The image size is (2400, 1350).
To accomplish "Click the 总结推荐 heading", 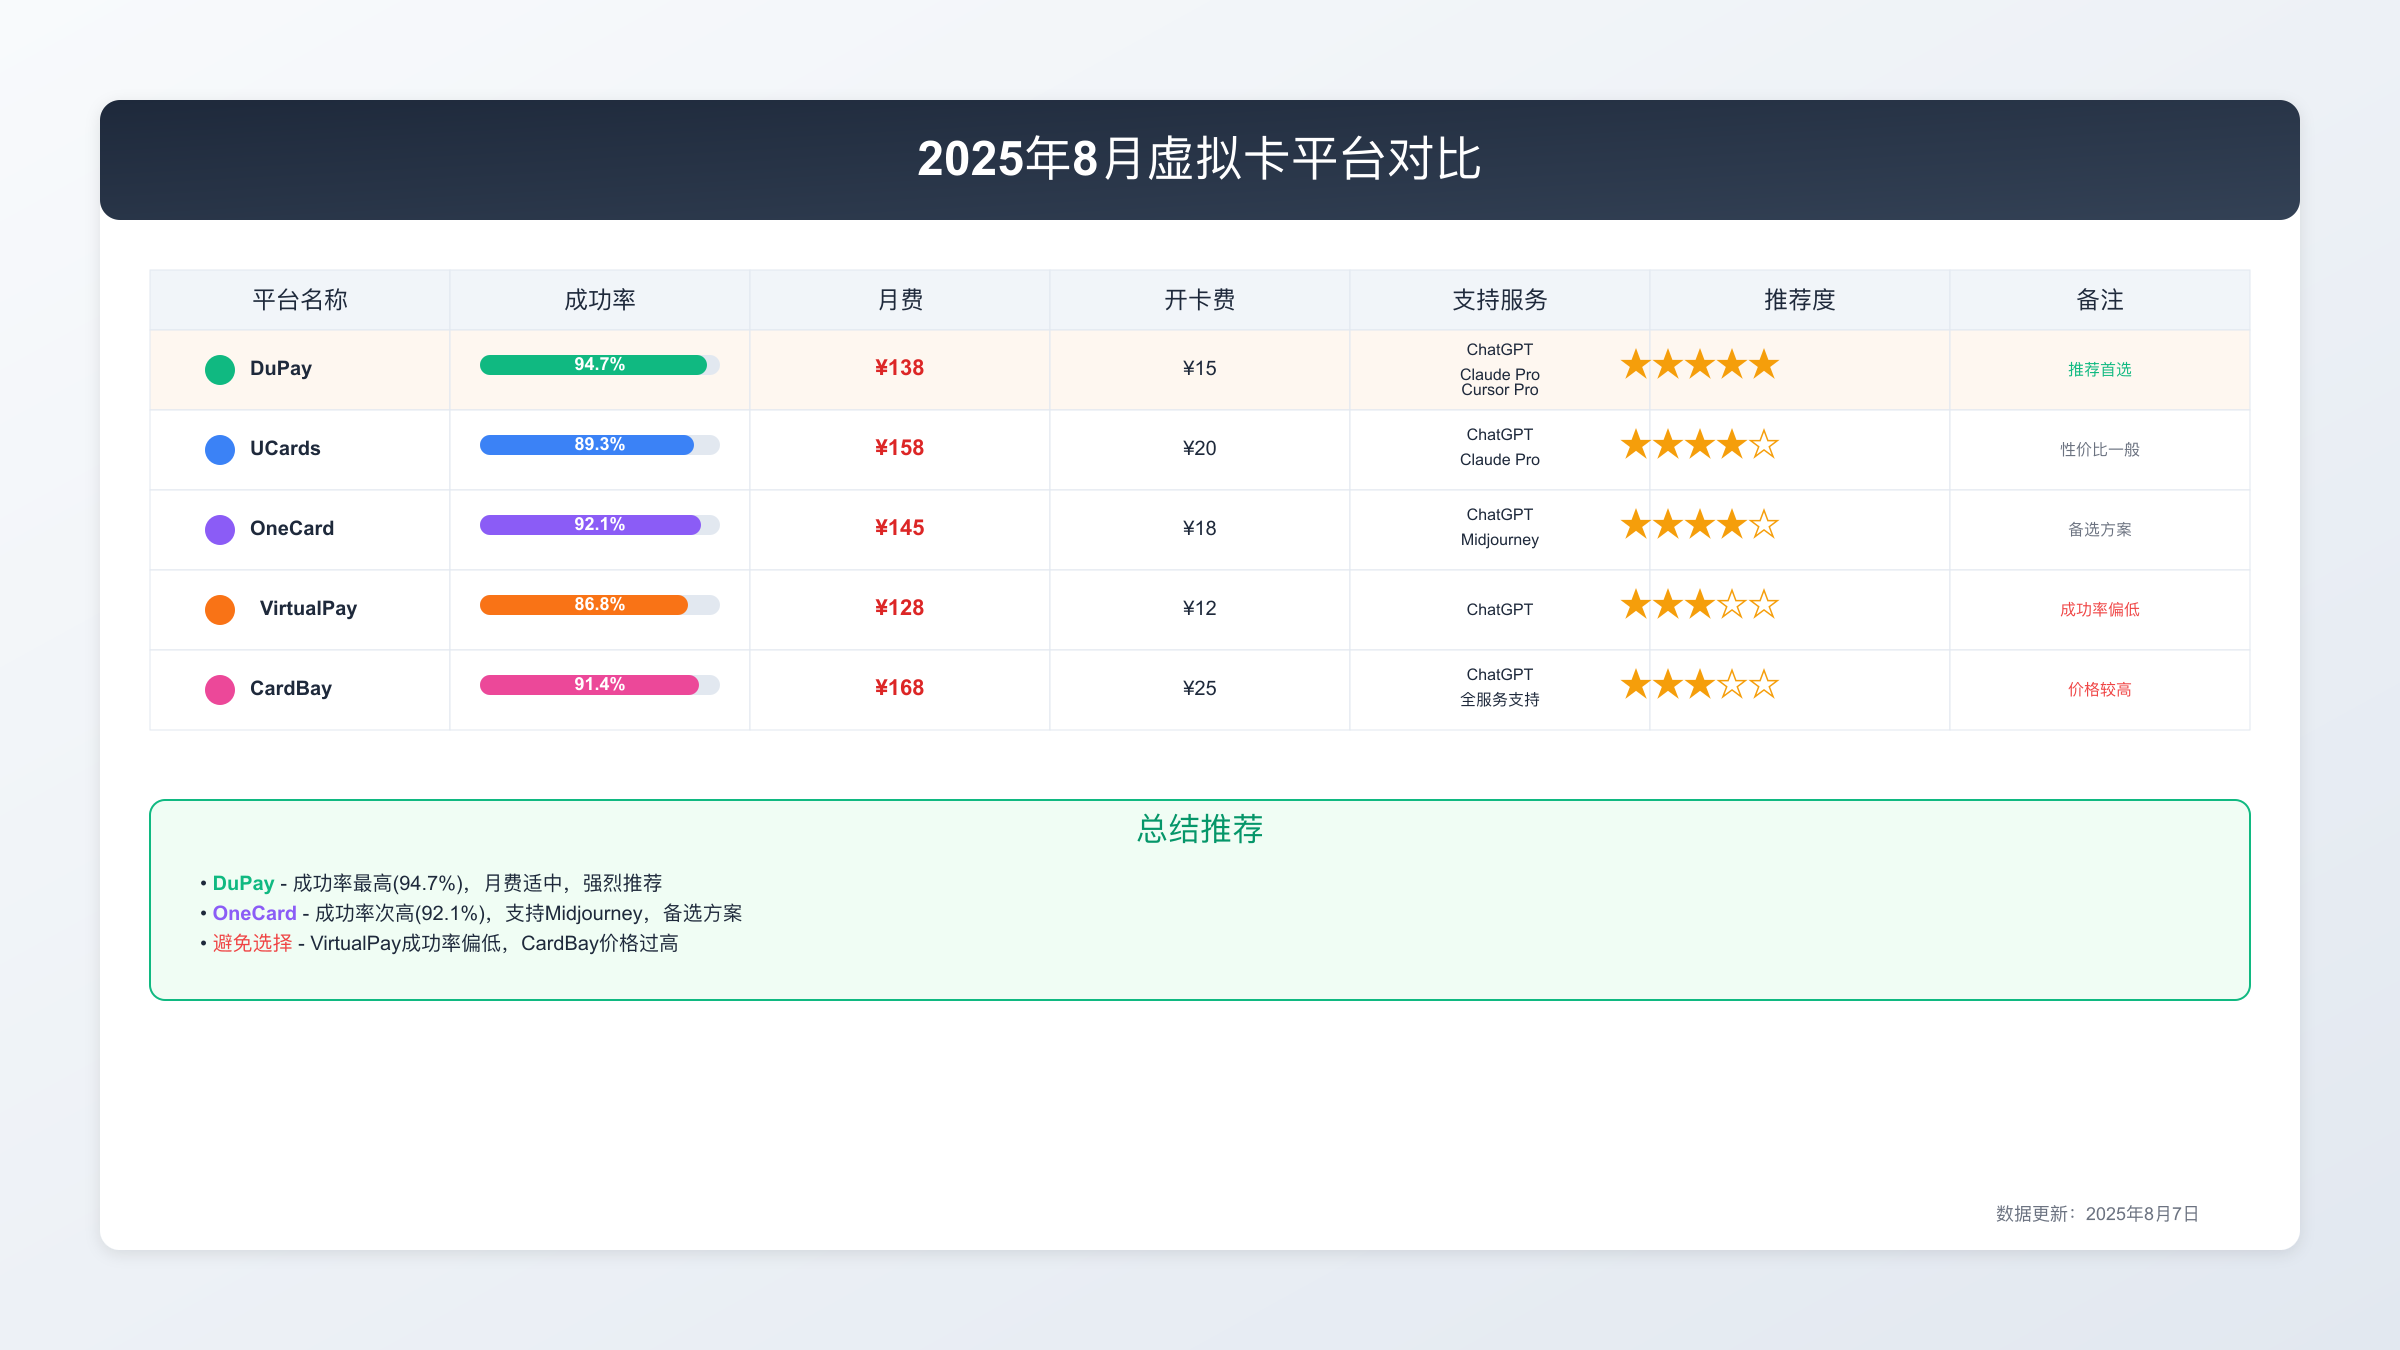I will 1200,829.
